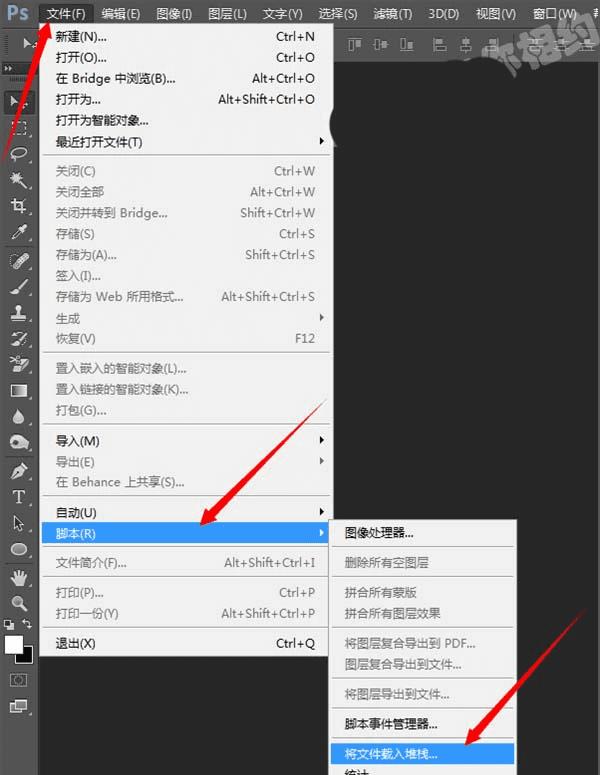The width and height of the screenshot is (600, 775).
Task: Choose 在 Bridge 中浏览(B)...
Action: click(x=186, y=78)
